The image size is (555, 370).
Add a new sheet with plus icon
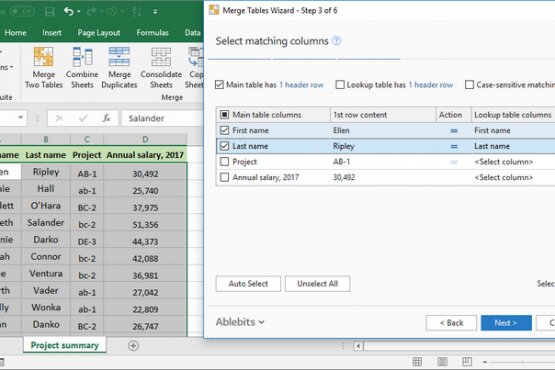click(x=133, y=346)
